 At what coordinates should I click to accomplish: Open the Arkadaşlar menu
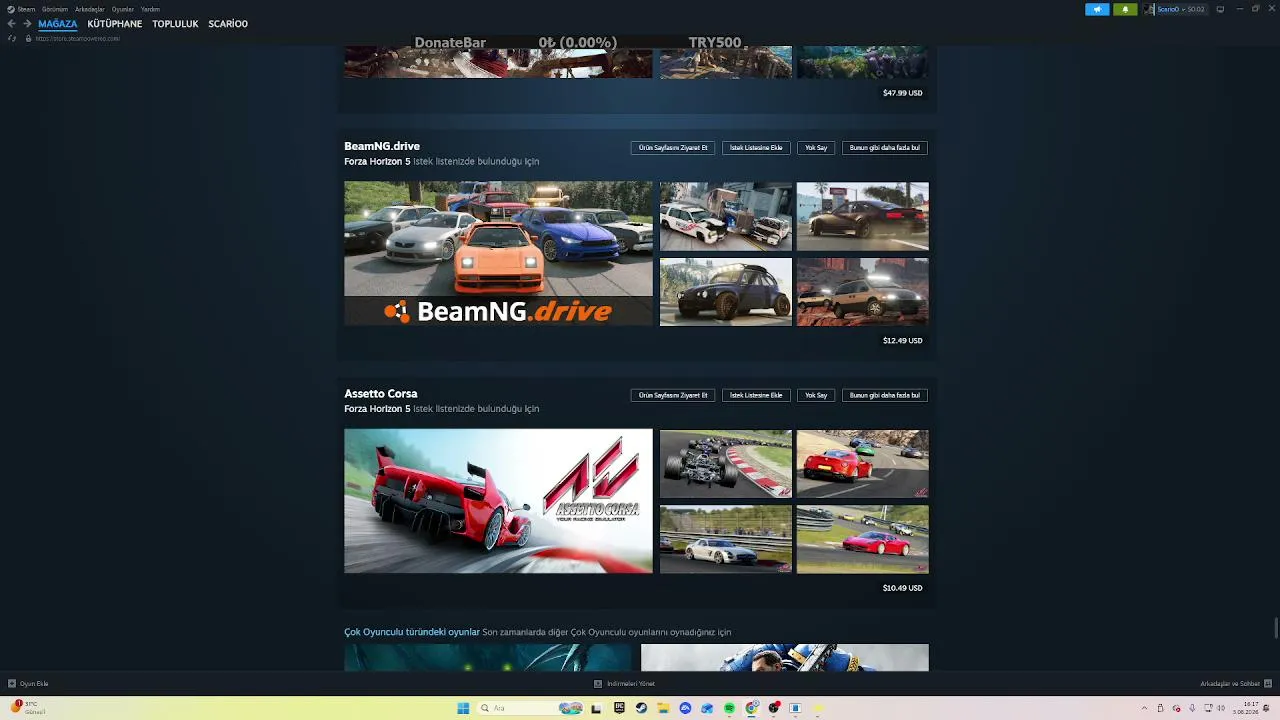[x=90, y=9]
